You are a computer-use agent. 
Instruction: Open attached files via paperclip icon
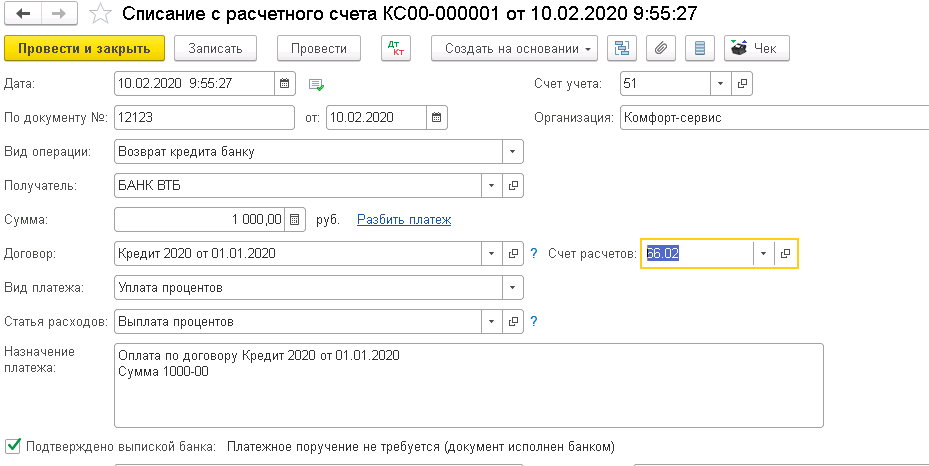tap(661, 49)
